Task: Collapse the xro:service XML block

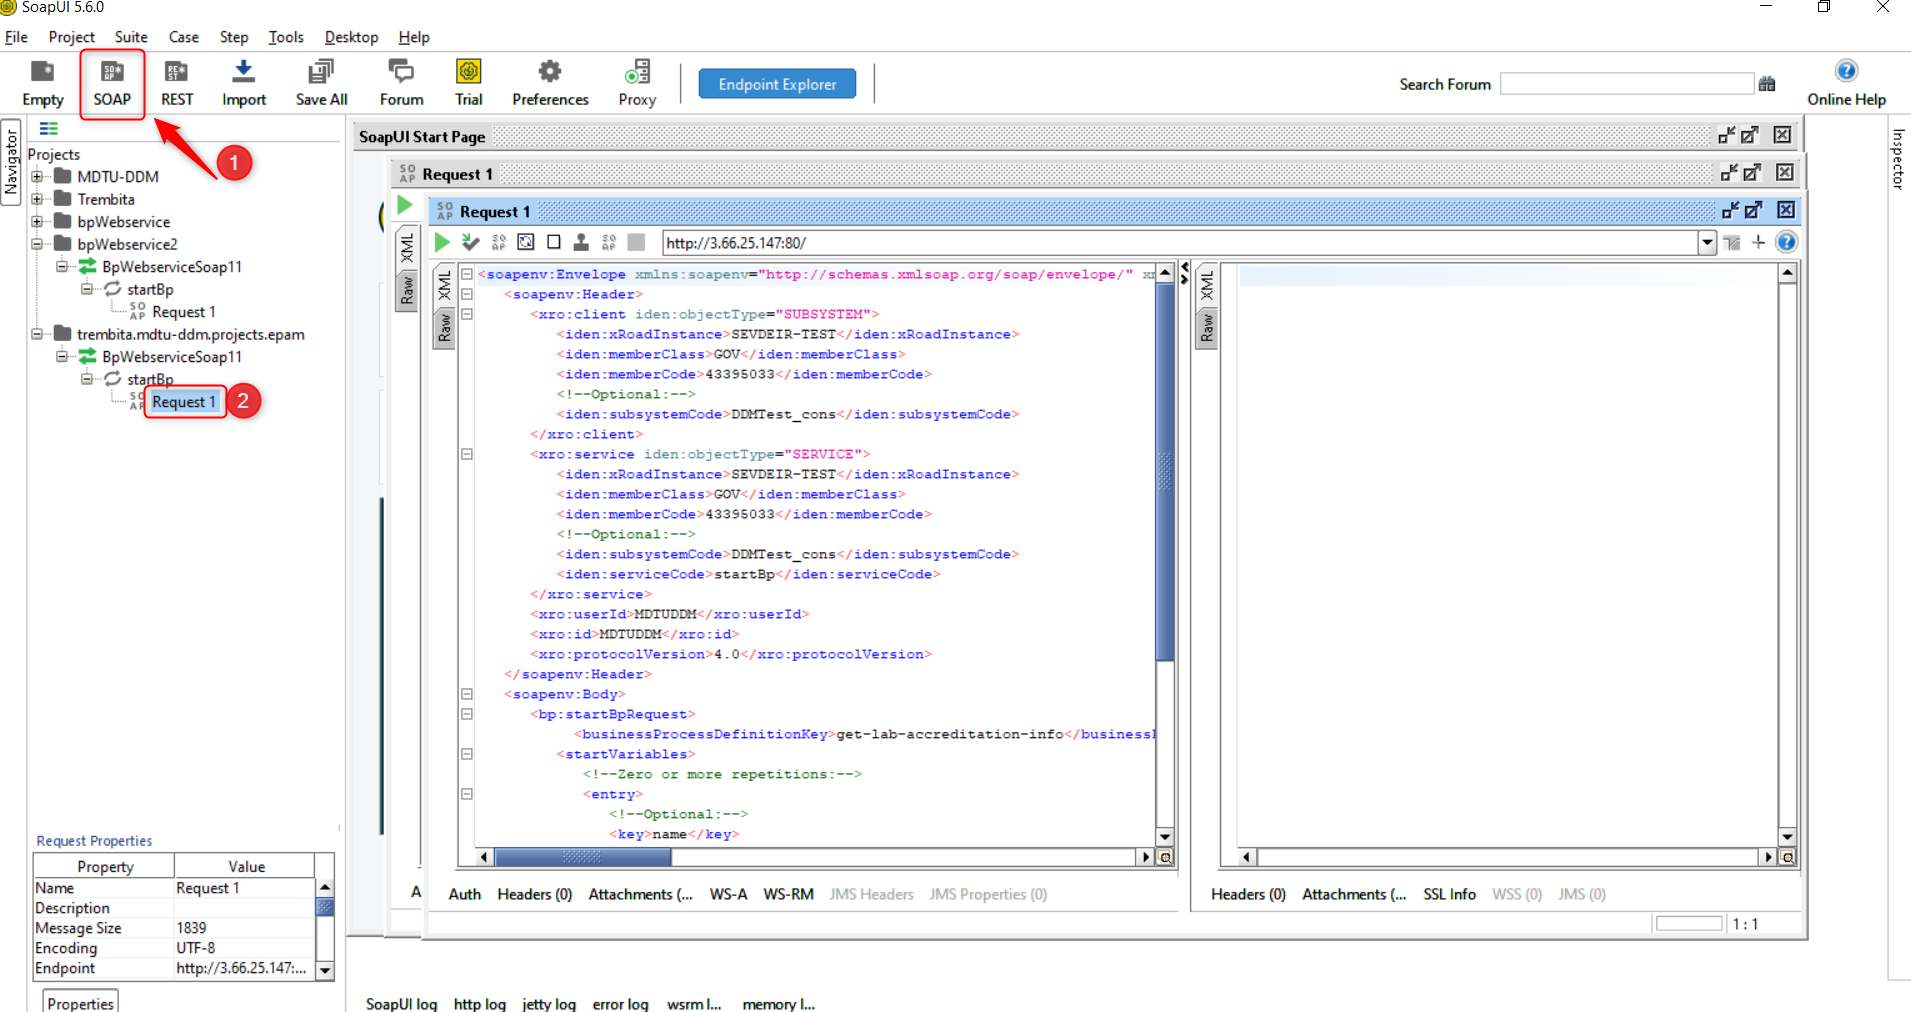Action: pyautogui.click(x=466, y=454)
